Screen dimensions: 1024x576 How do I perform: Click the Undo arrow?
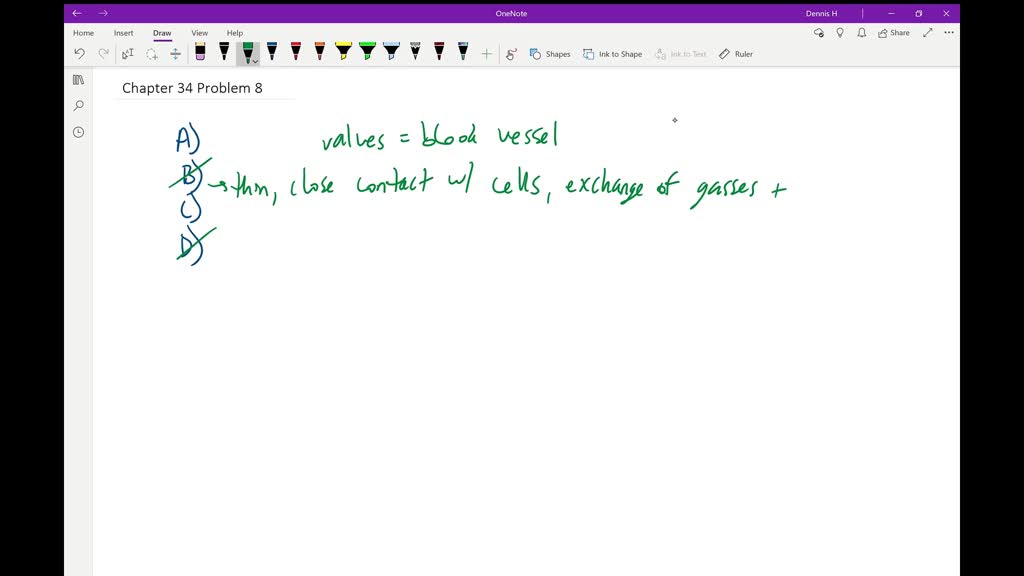[80, 54]
